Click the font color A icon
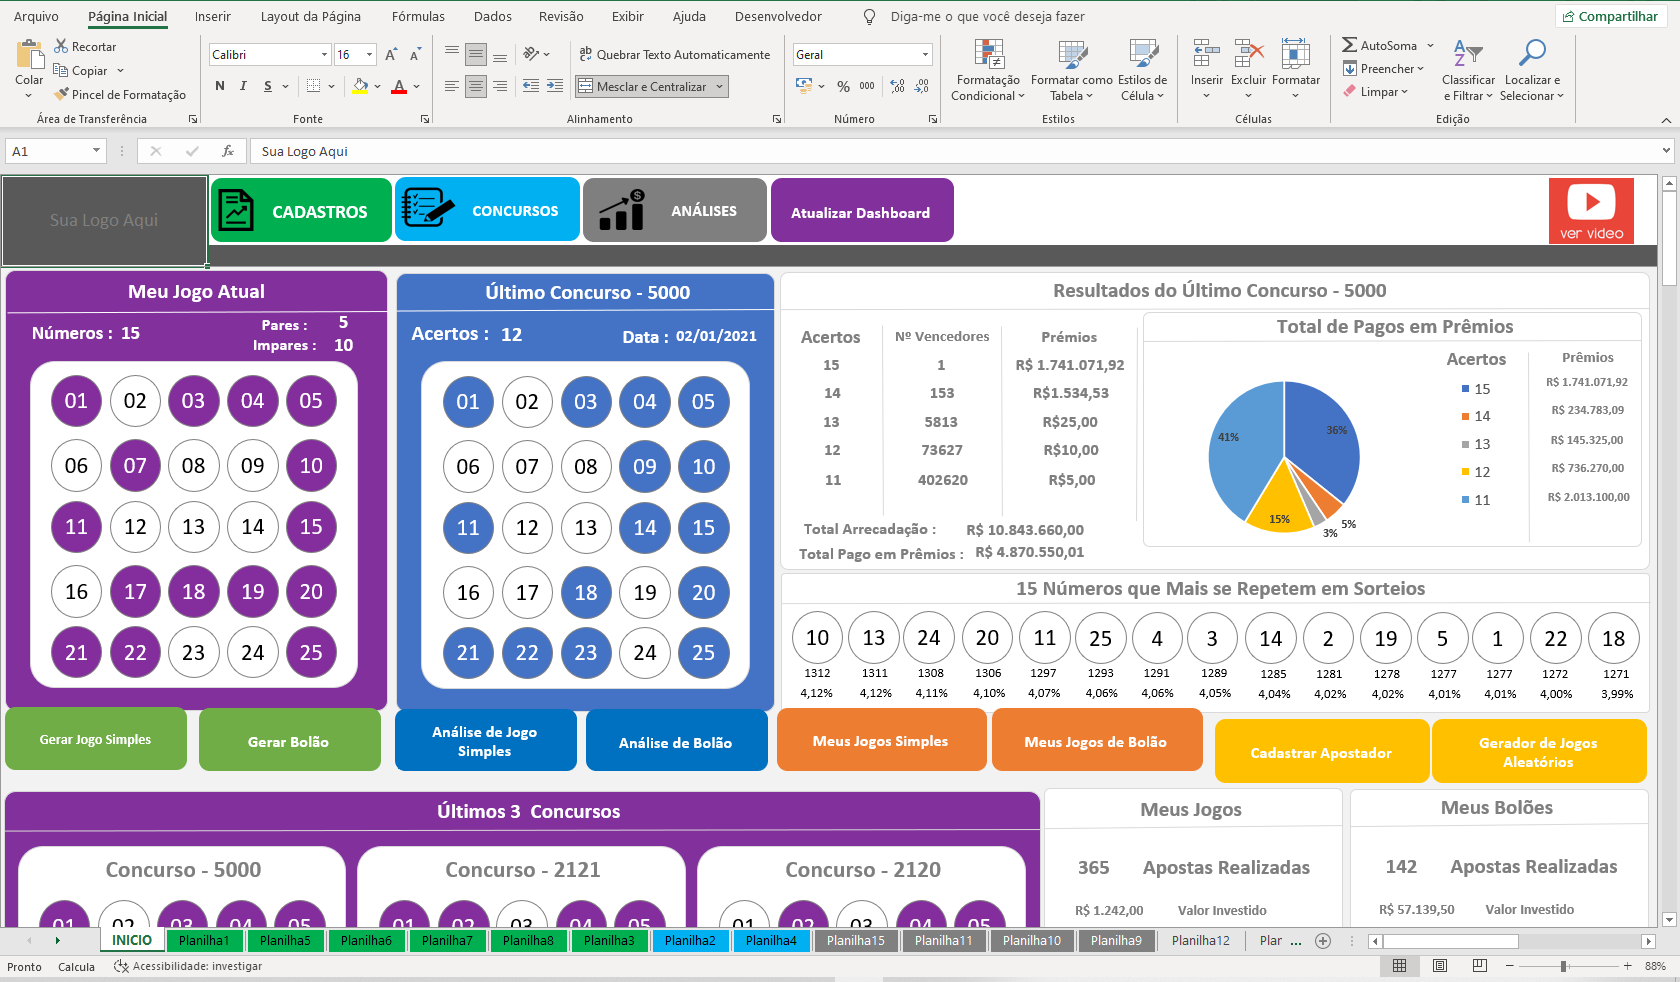The image size is (1680, 982). pyautogui.click(x=400, y=86)
